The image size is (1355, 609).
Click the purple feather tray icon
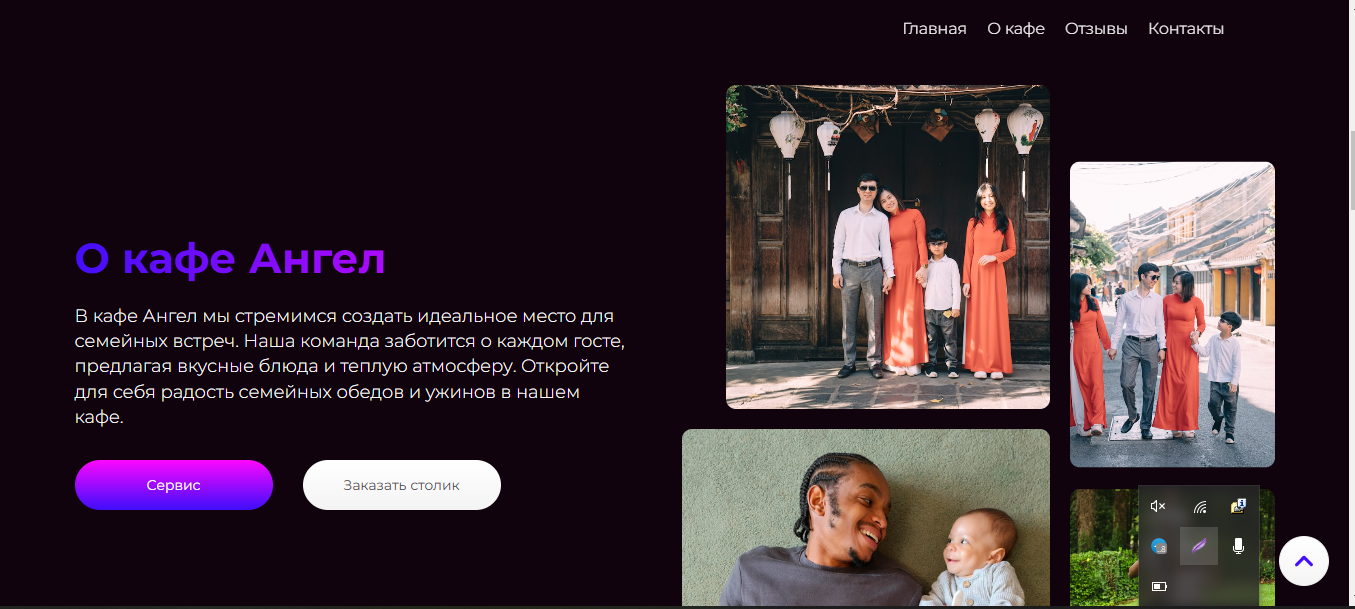1199,546
